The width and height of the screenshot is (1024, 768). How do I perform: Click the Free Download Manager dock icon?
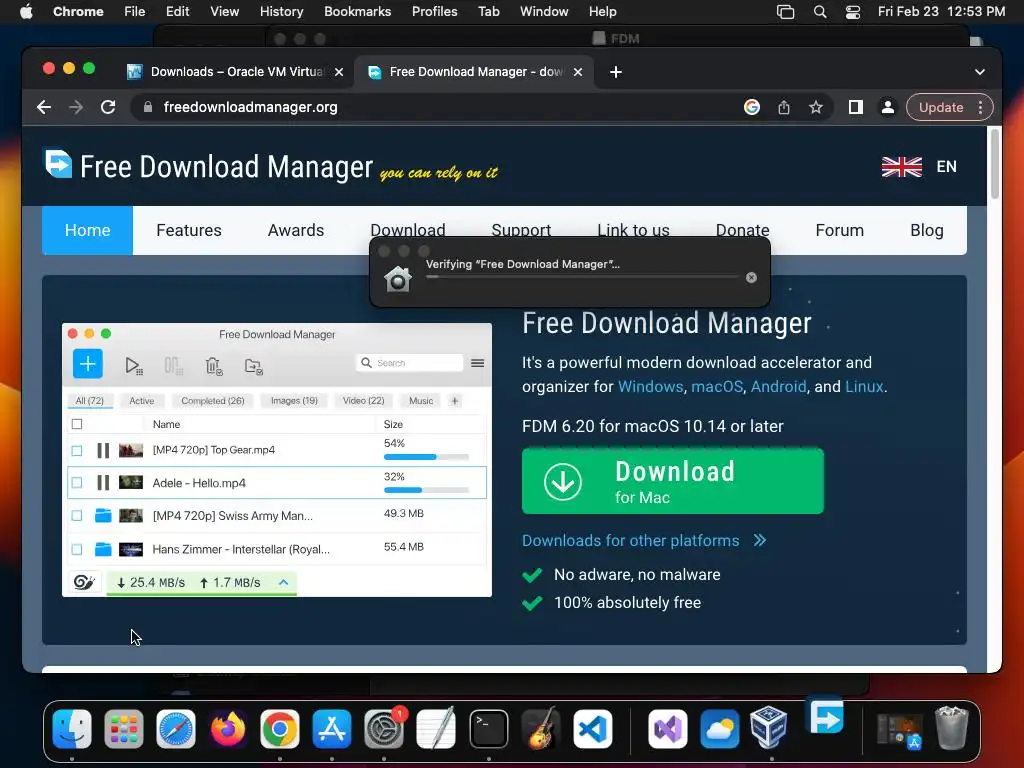point(826,718)
